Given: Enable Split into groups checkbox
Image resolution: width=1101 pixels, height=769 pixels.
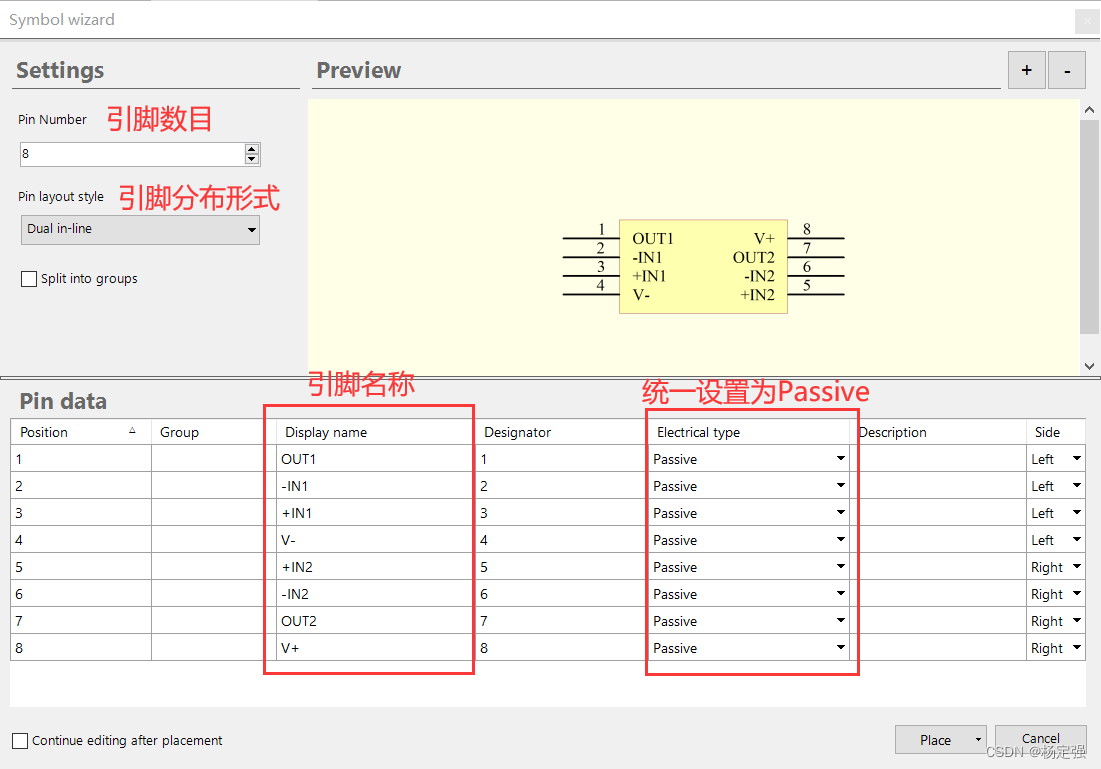Looking at the screenshot, I should tap(29, 279).
